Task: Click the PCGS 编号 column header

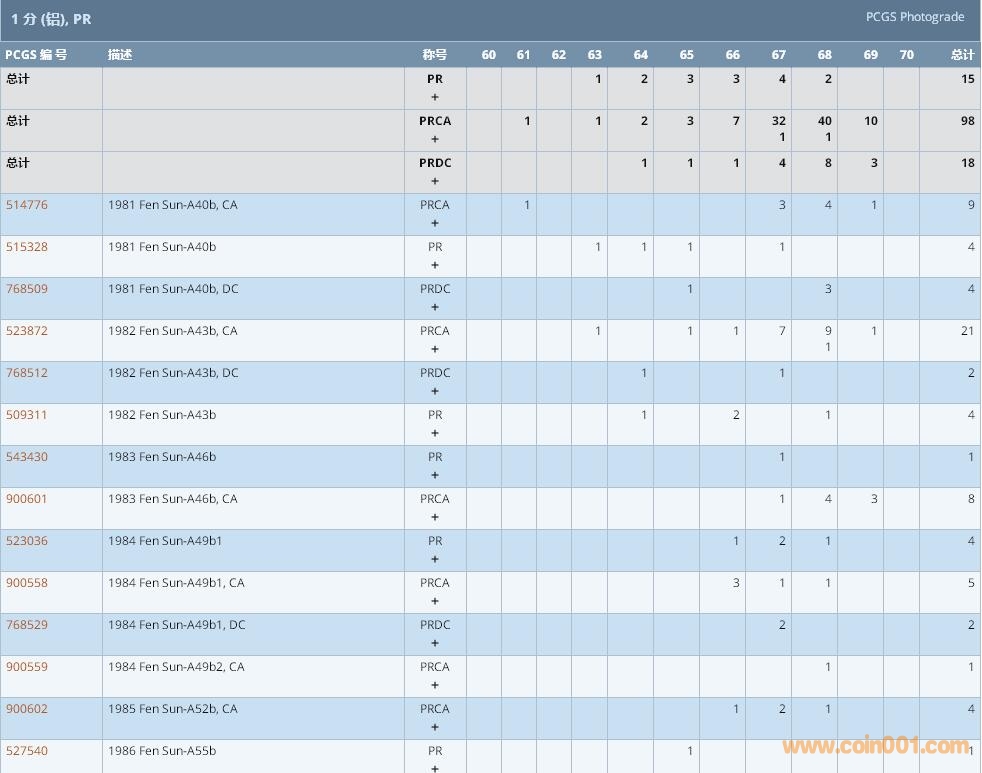Action: coord(36,55)
